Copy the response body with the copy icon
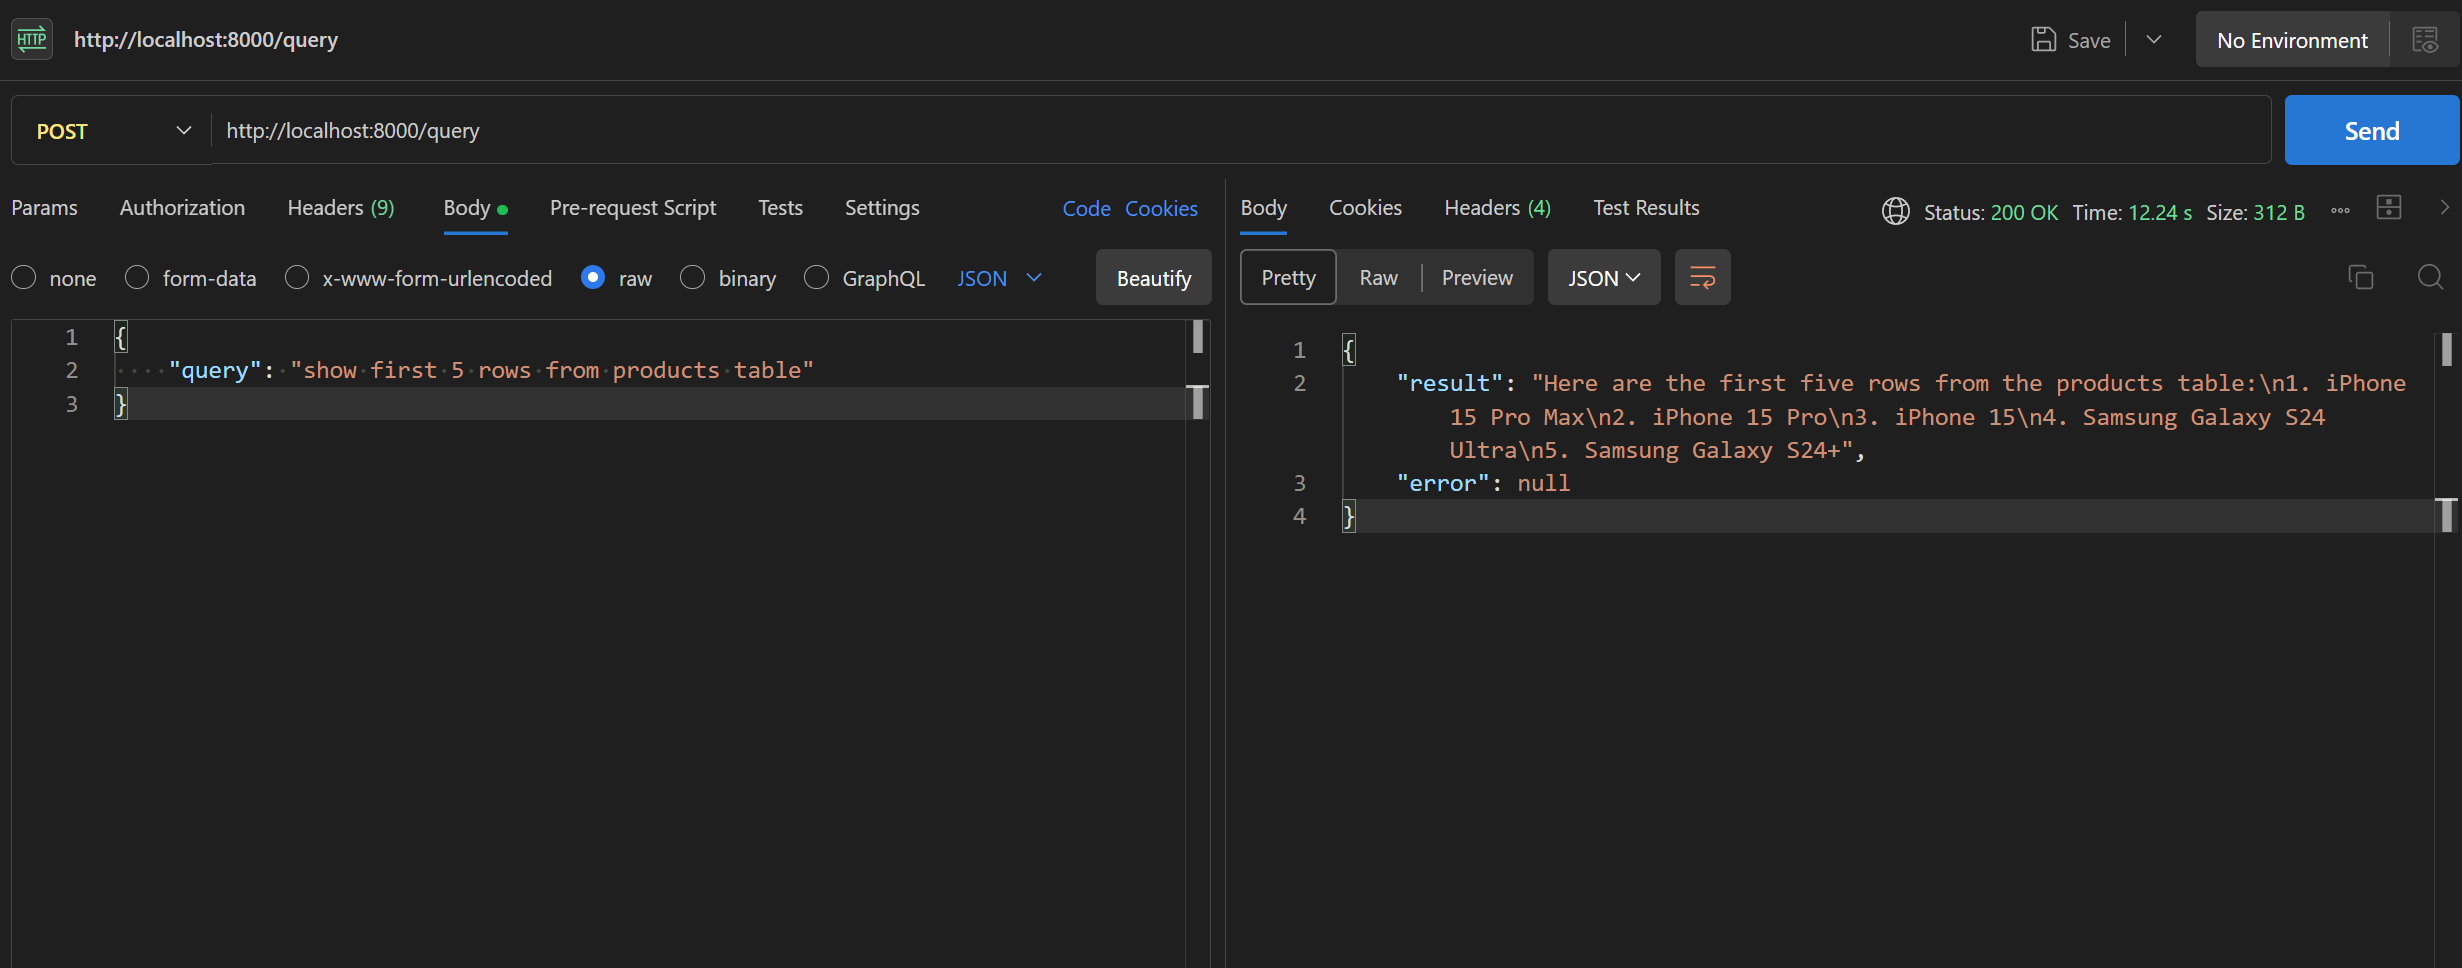This screenshot has height=968, width=2462. [x=2360, y=277]
